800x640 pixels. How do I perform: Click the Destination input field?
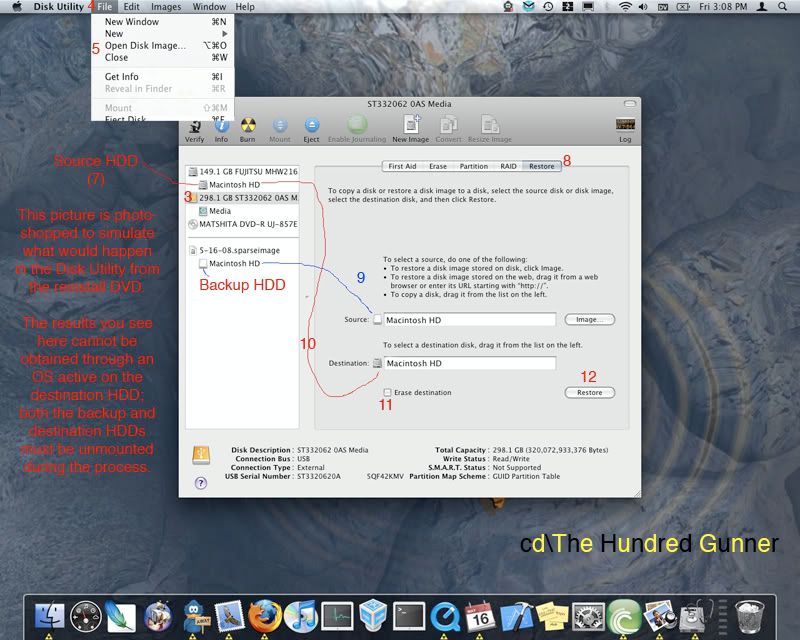[x=469, y=363]
